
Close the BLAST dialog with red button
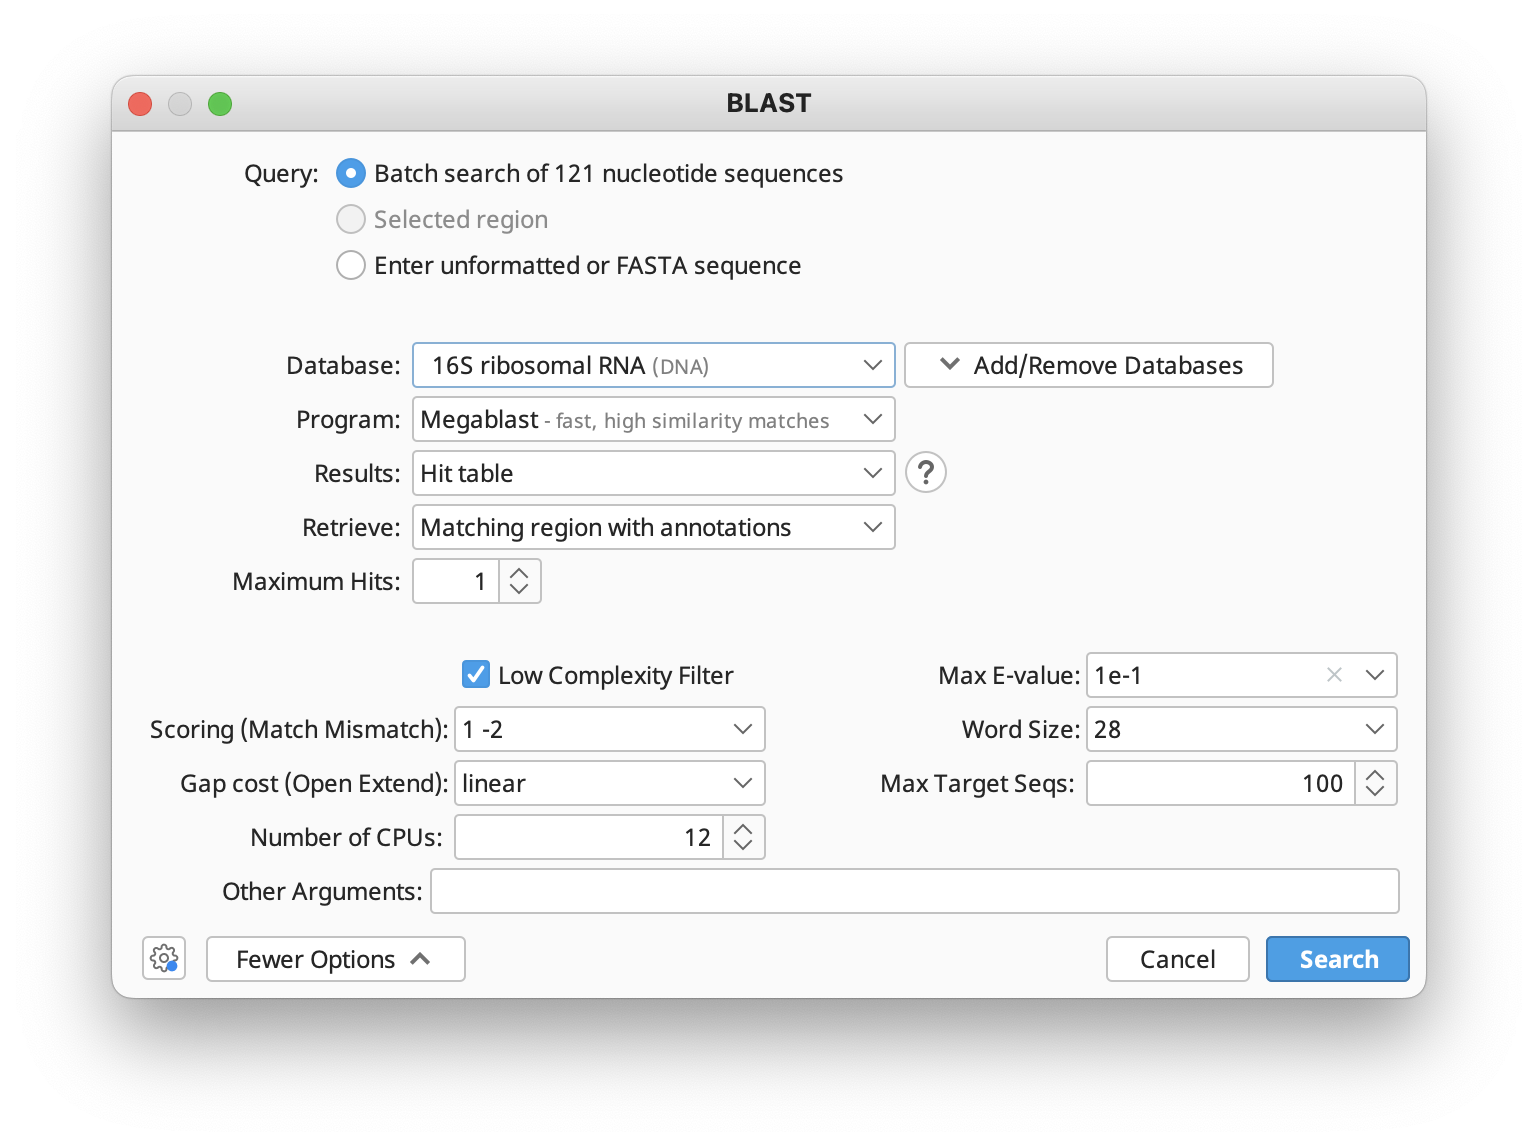click(140, 104)
